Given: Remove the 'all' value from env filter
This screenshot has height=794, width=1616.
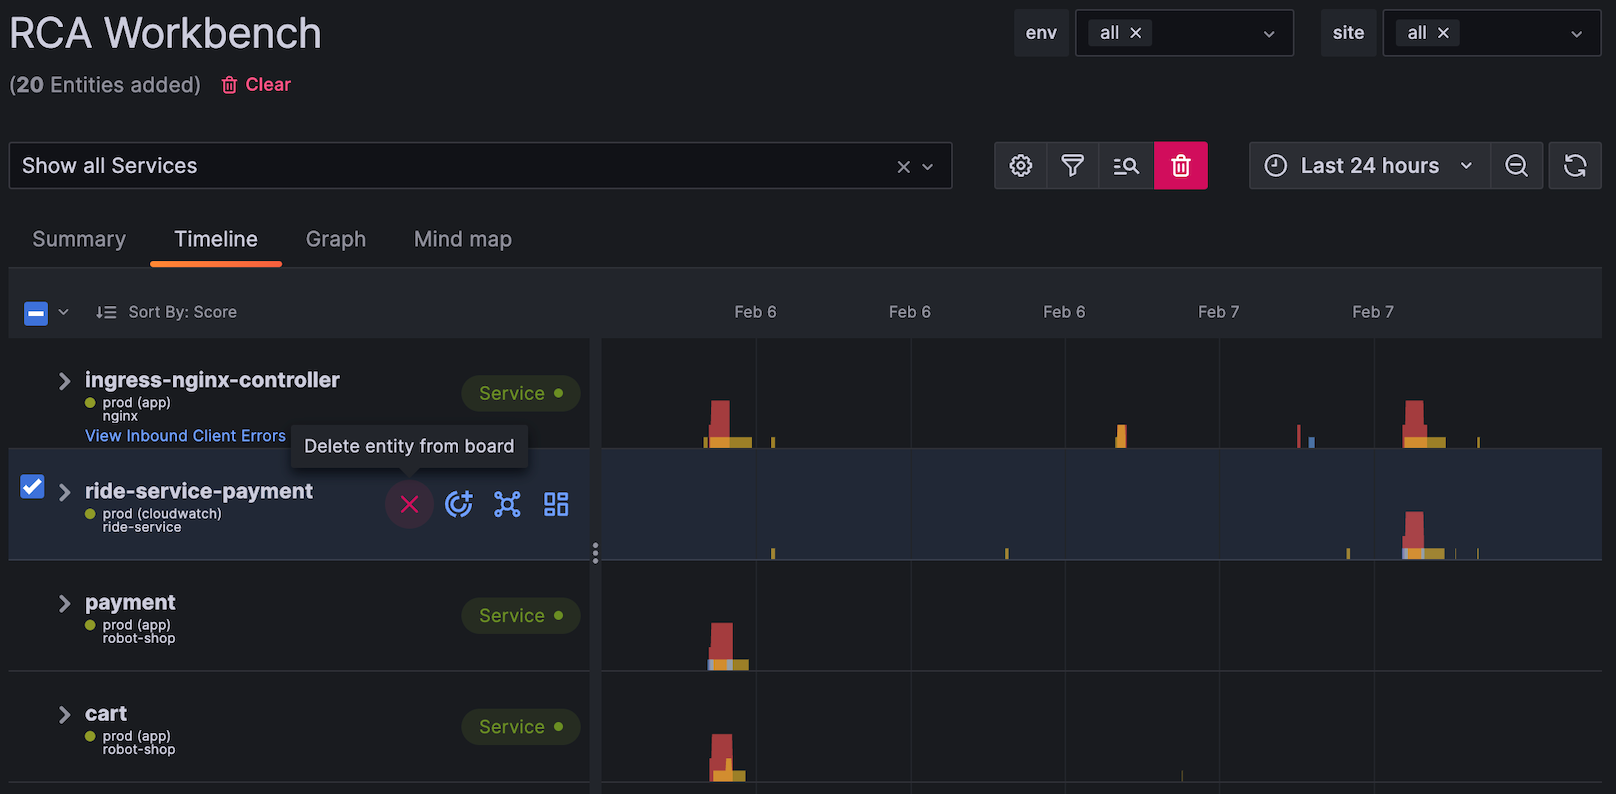Looking at the screenshot, I should 1136,33.
